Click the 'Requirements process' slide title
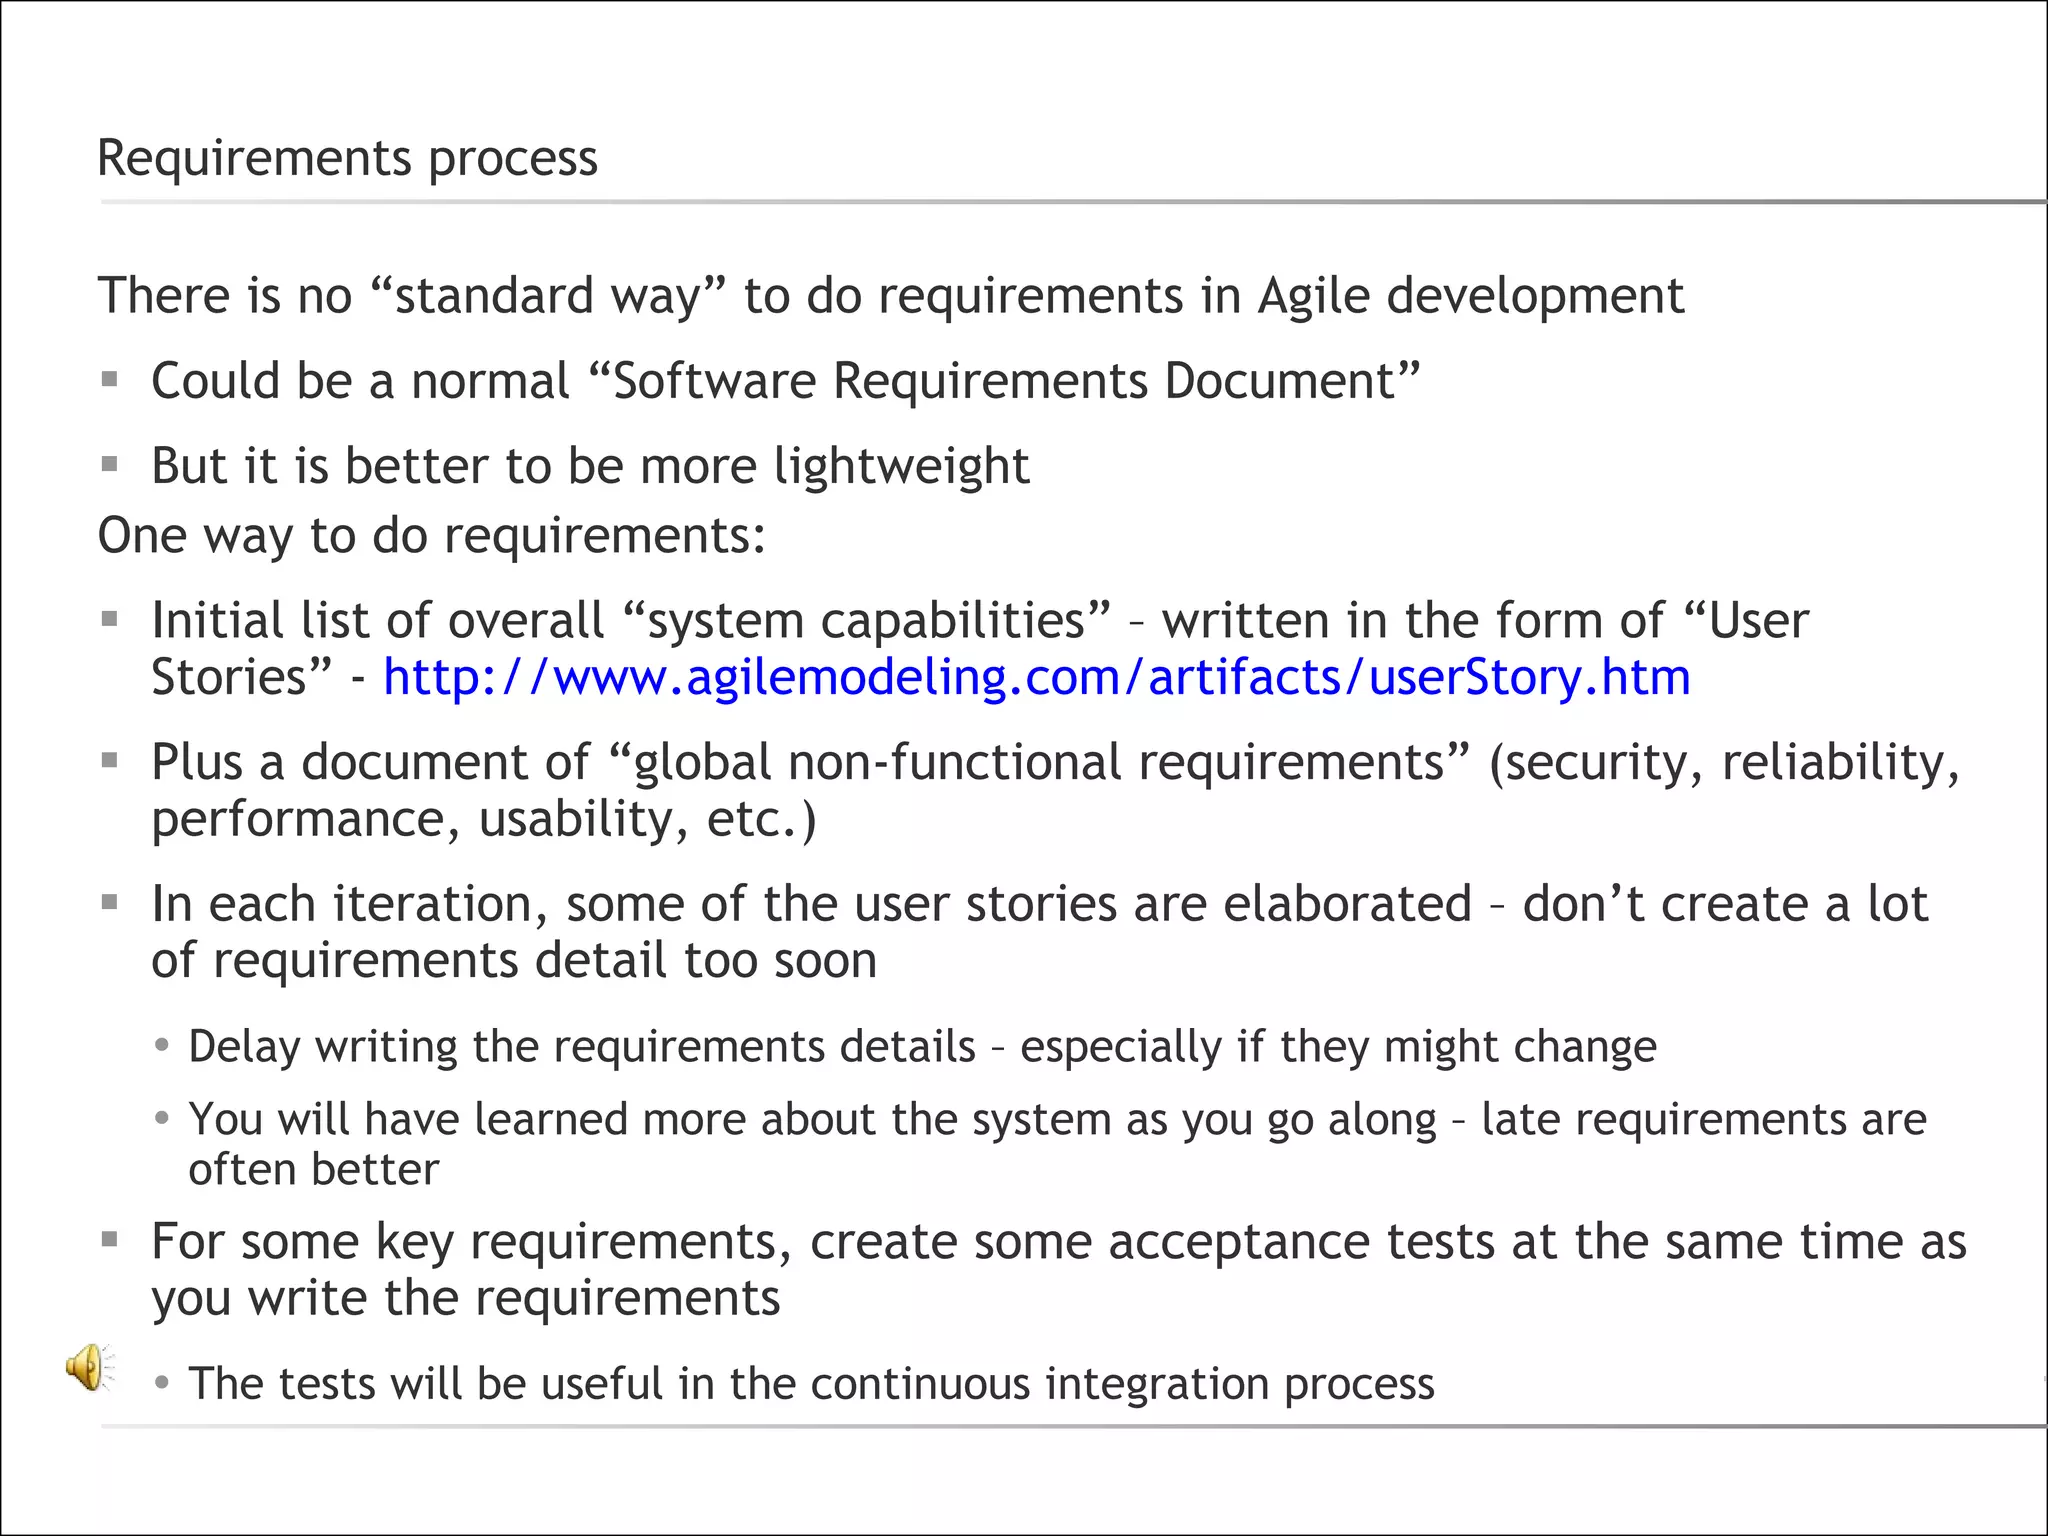Screen dimensions: 2048x1536 pos(347,158)
